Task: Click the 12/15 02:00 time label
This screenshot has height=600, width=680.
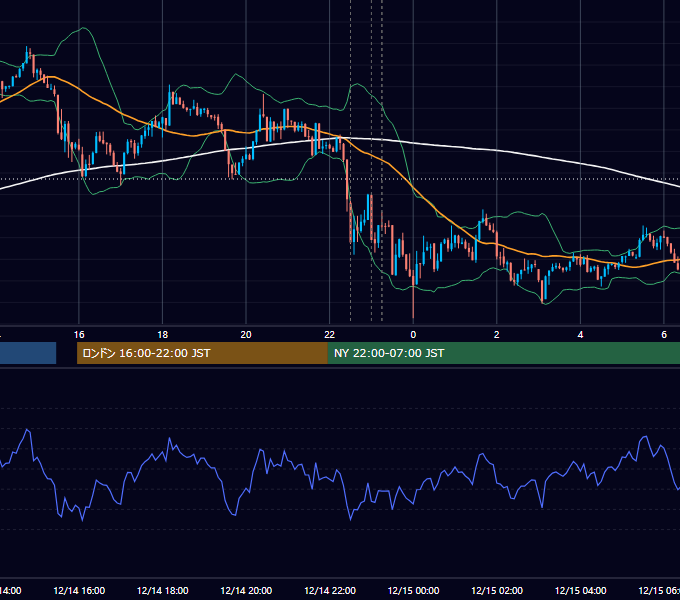Action: tap(497, 590)
